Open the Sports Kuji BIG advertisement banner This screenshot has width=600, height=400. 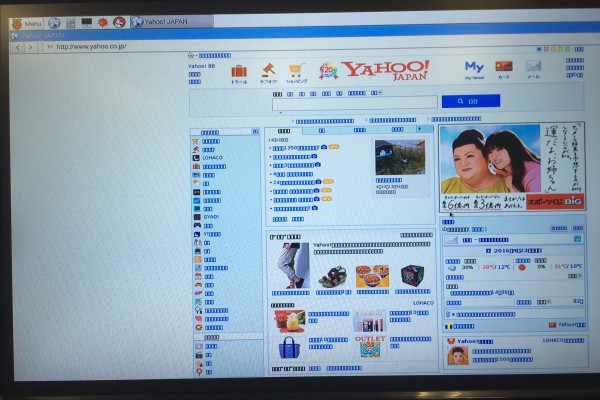[512, 167]
